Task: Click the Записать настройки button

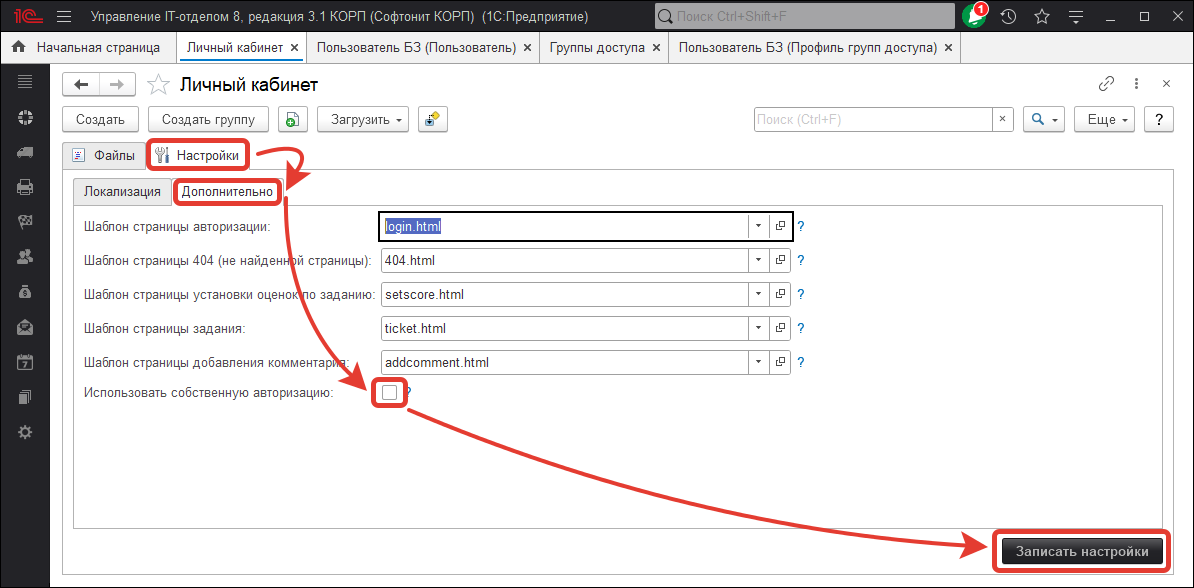Action: [x=1082, y=551]
